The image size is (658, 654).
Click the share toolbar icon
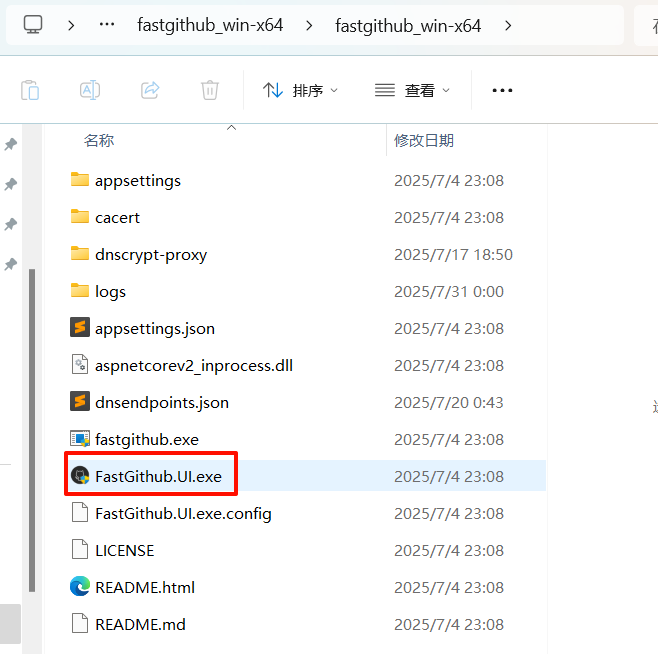tap(150, 90)
